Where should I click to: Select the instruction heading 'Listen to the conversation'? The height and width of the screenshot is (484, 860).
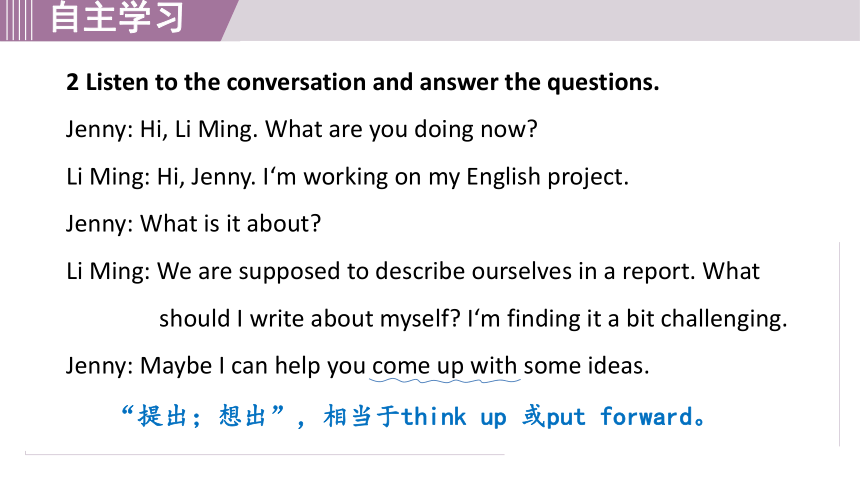click(x=363, y=82)
